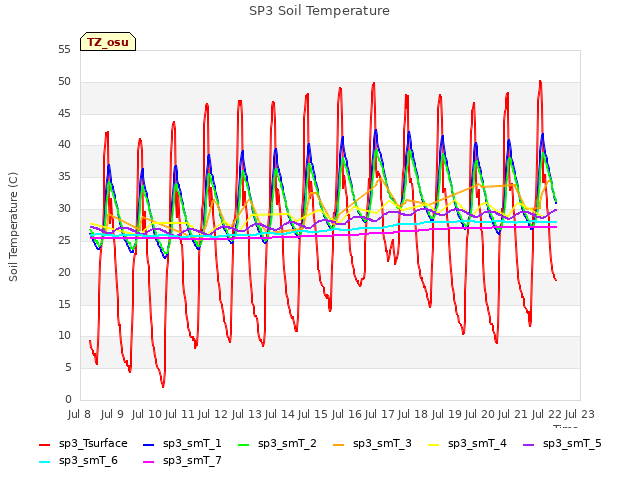The width and height of the screenshot is (640, 480).
Task: Click the SP3 Soil Temperature title
Action: click(x=320, y=11)
